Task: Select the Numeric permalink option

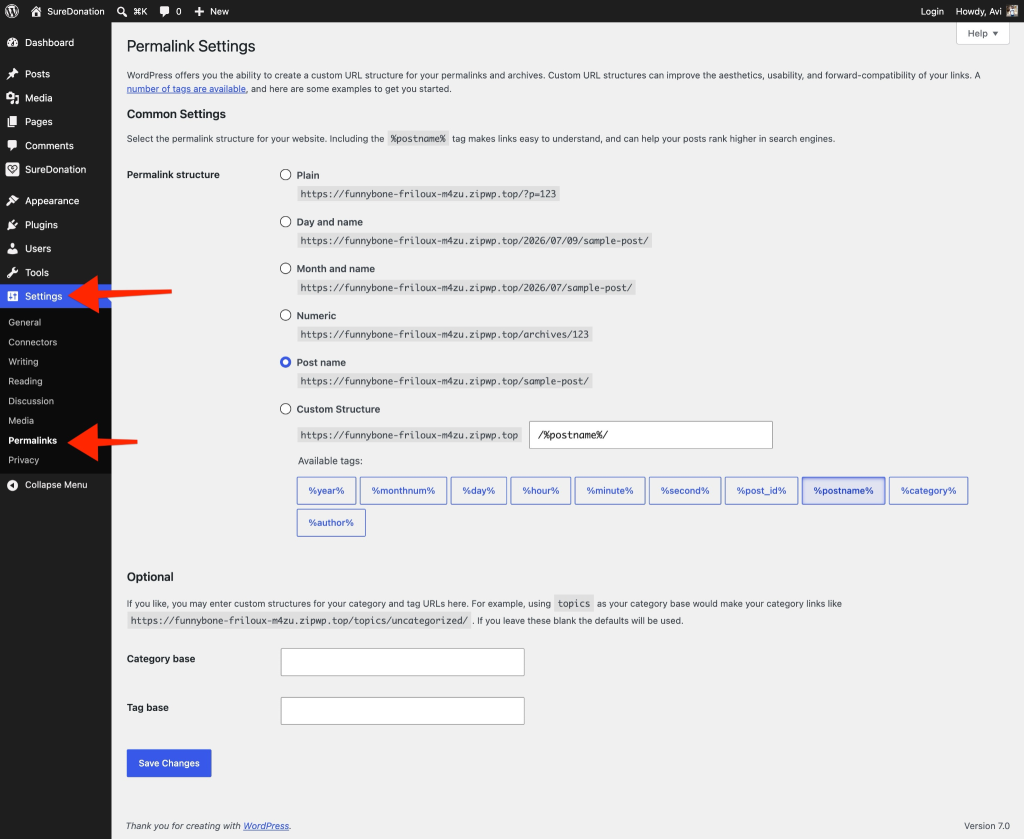Action: (285, 315)
